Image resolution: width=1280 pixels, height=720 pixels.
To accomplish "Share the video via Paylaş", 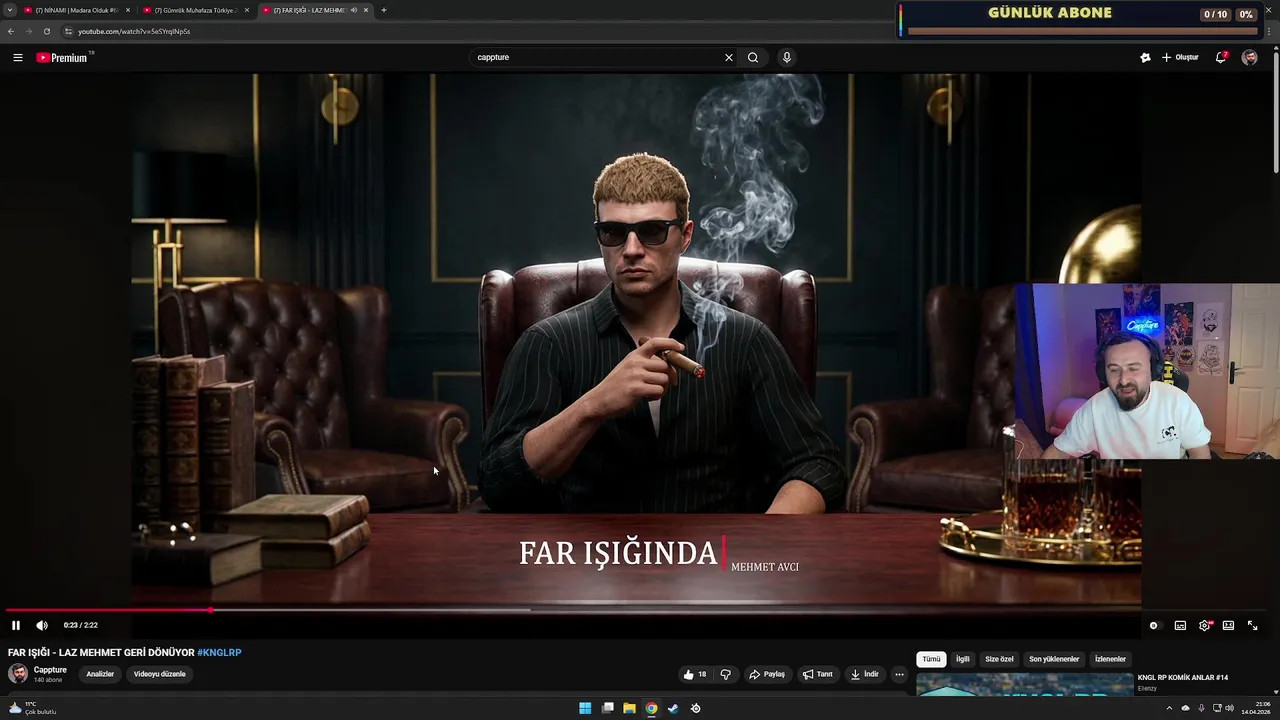I will pyautogui.click(x=767, y=674).
